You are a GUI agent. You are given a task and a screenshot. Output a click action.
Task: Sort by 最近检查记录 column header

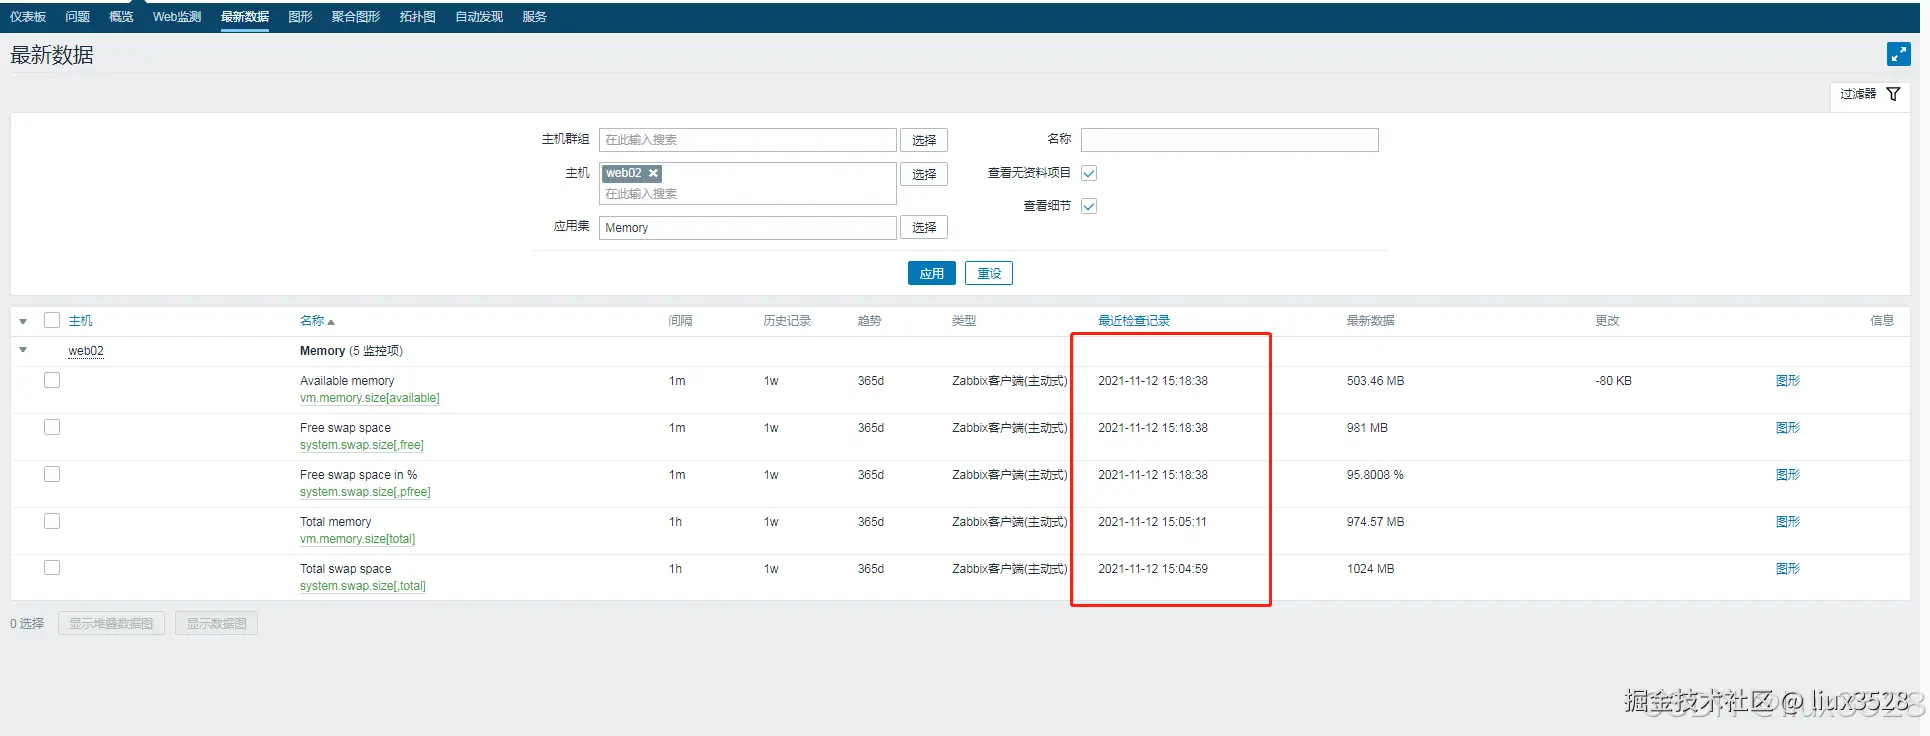(x=1134, y=321)
